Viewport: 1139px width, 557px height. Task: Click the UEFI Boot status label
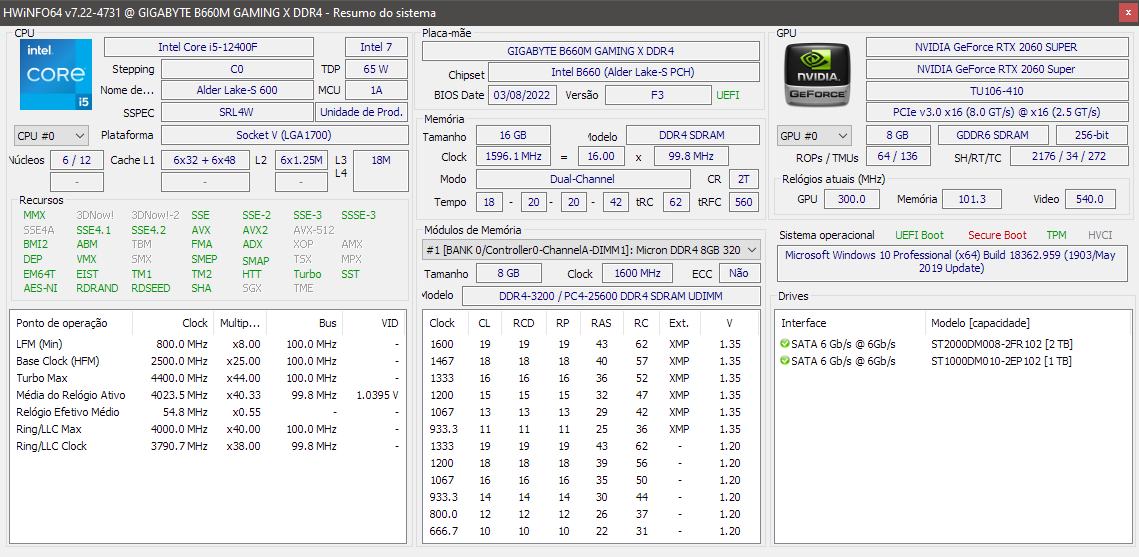[x=920, y=235]
